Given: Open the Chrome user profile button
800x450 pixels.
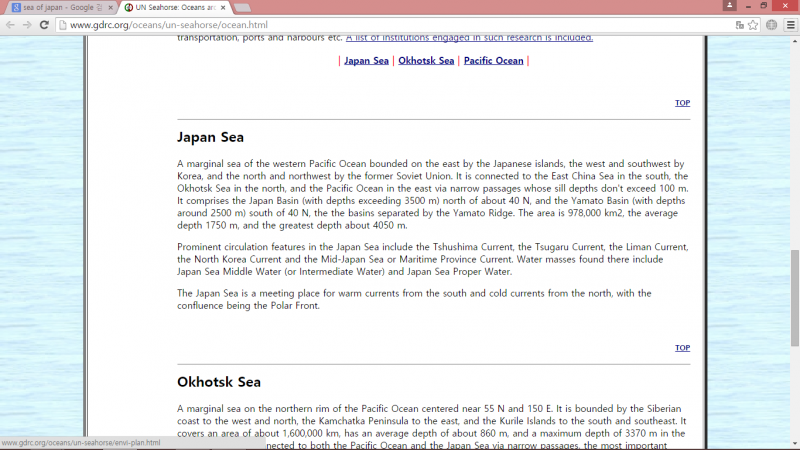Looking at the screenshot, I should click(x=730, y=6).
